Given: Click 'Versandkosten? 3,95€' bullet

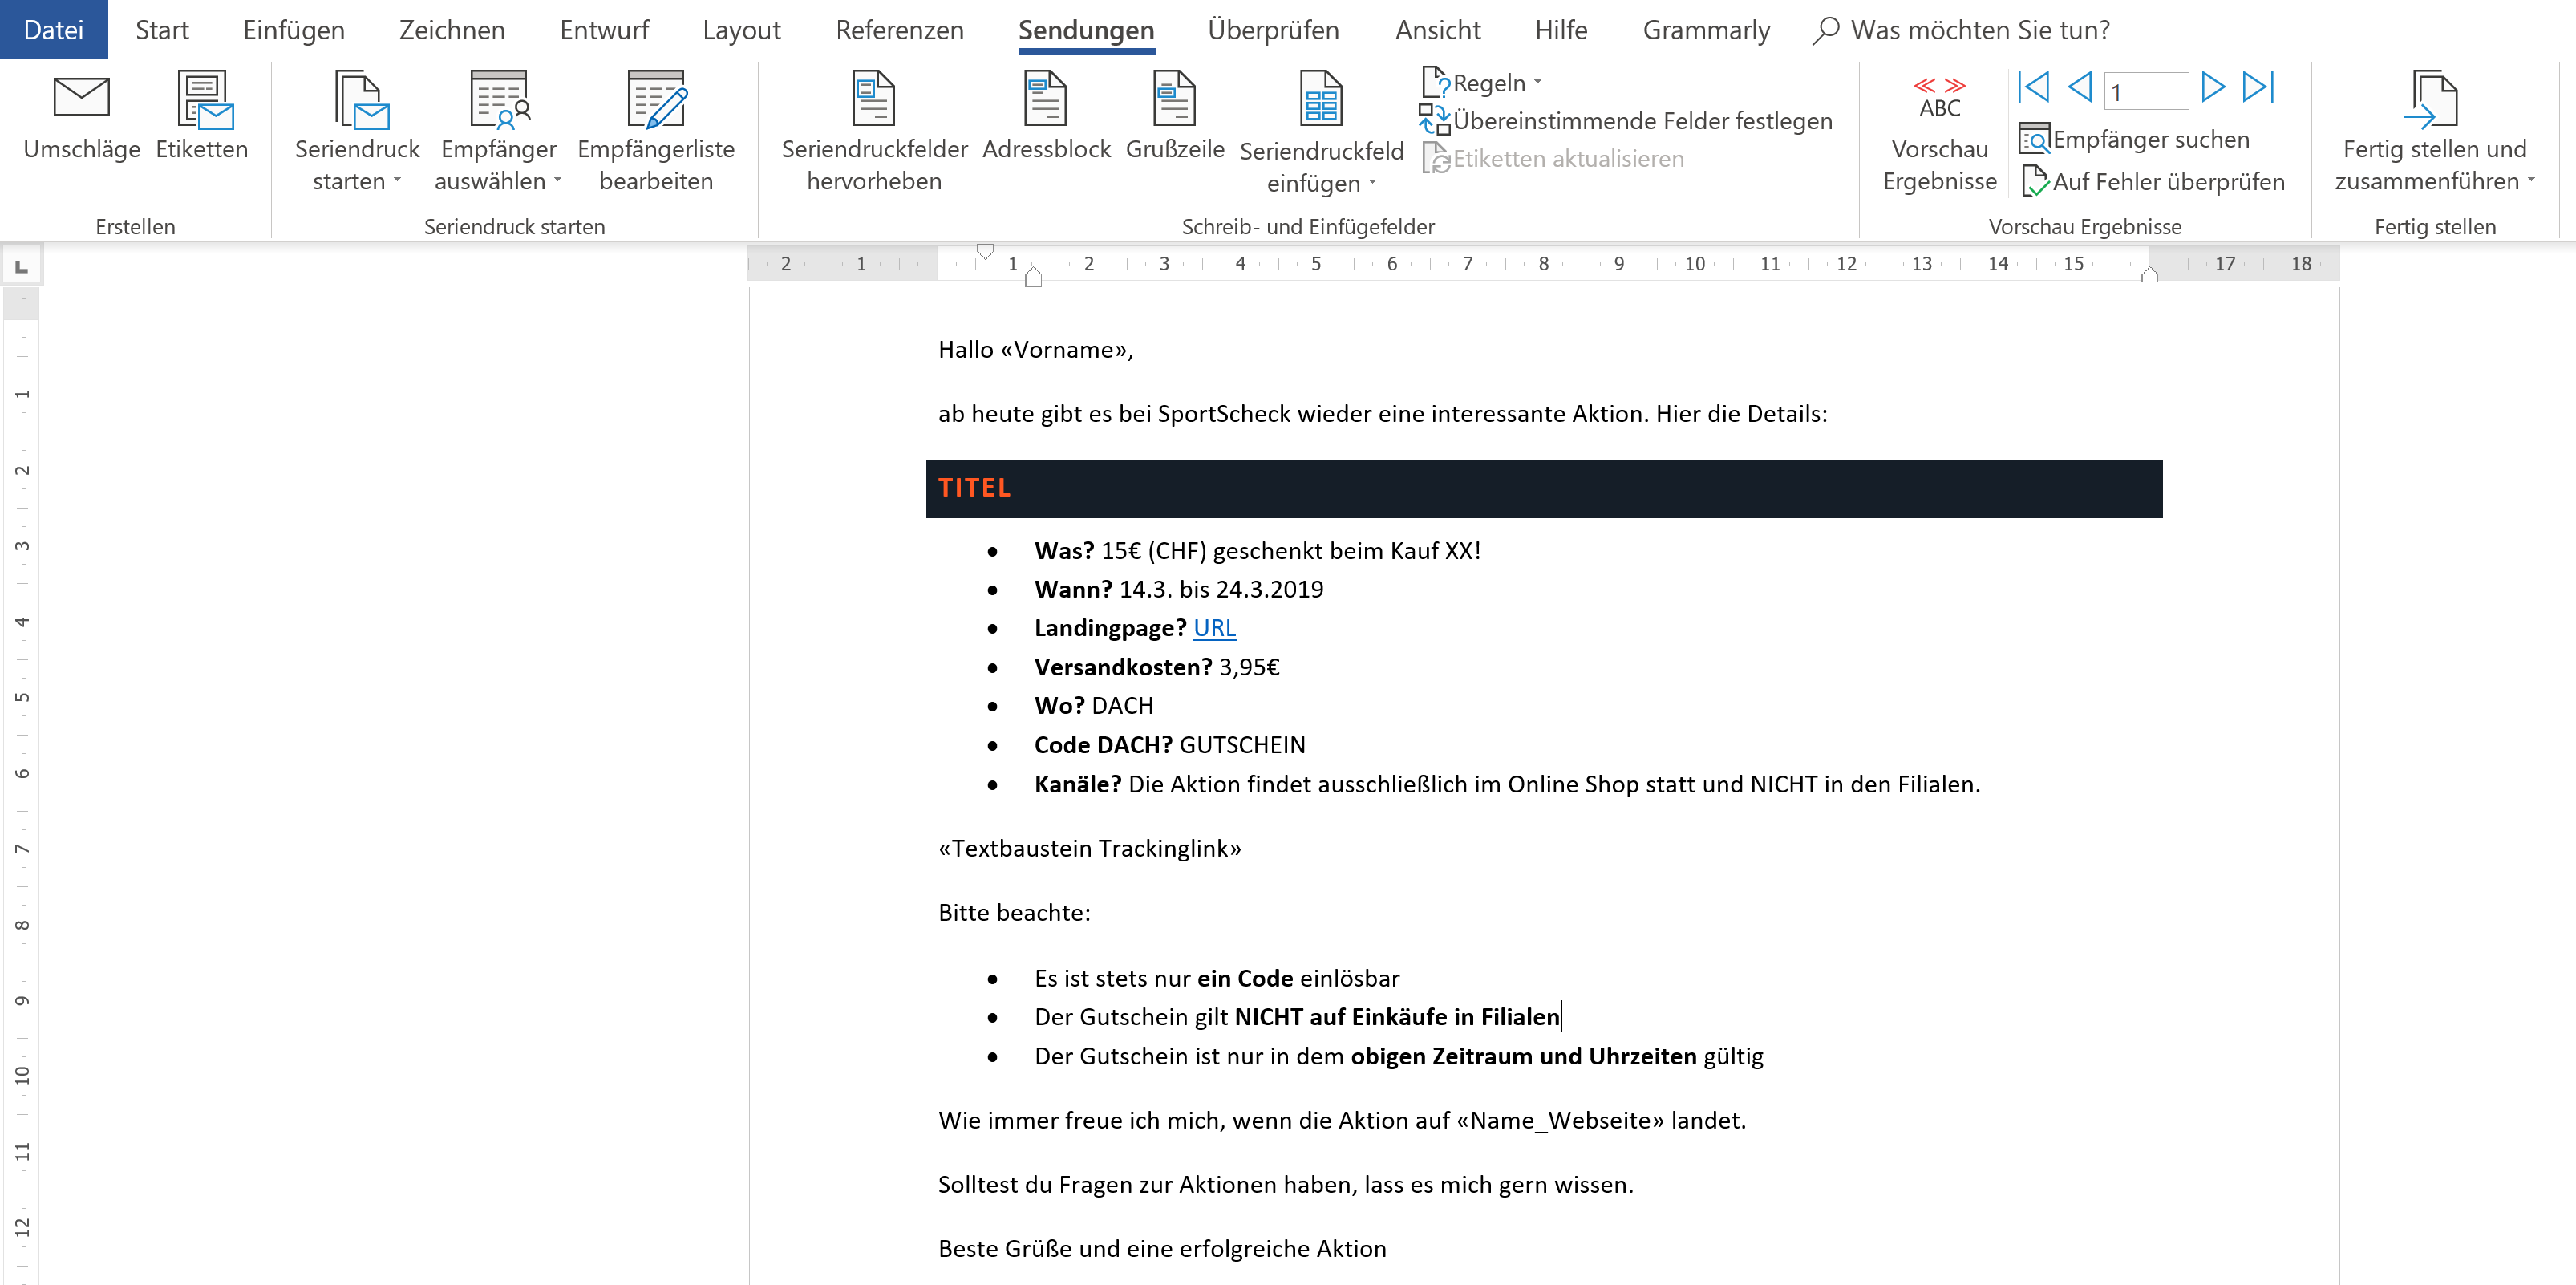Looking at the screenshot, I should [x=1156, y=667].
